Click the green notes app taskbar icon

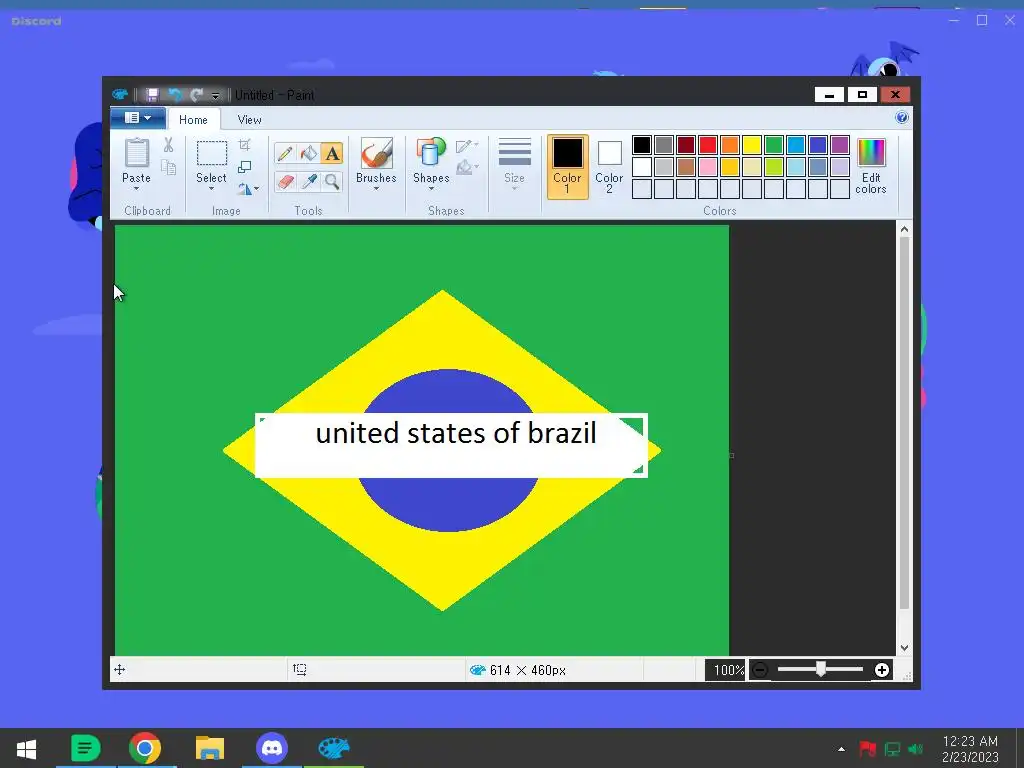(85, 748)
